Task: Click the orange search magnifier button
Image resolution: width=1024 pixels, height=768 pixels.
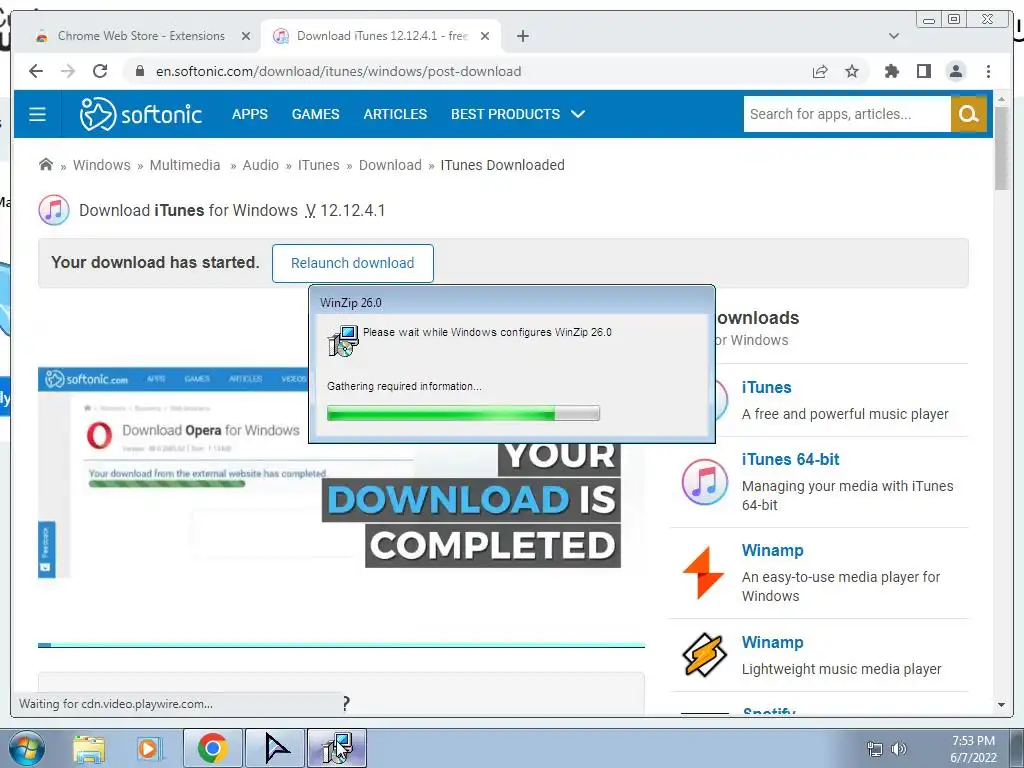Action: (x=968, y=114)
